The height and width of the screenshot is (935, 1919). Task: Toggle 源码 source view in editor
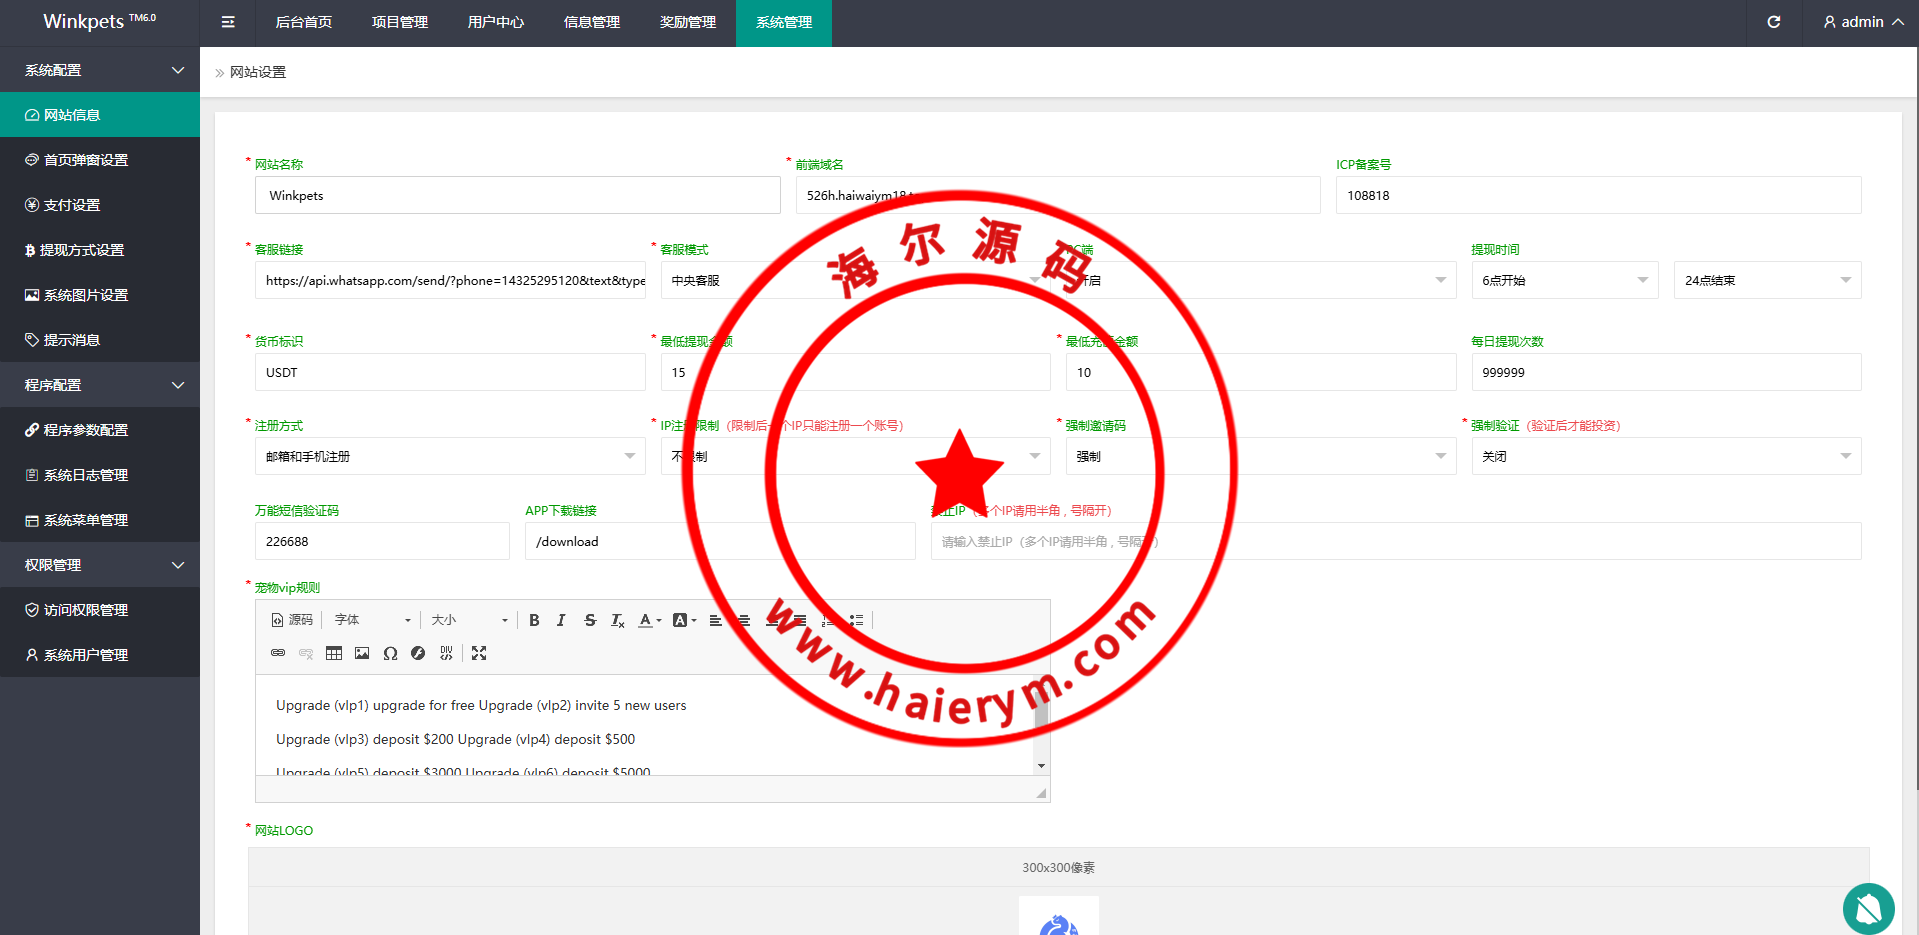[292, 620]
